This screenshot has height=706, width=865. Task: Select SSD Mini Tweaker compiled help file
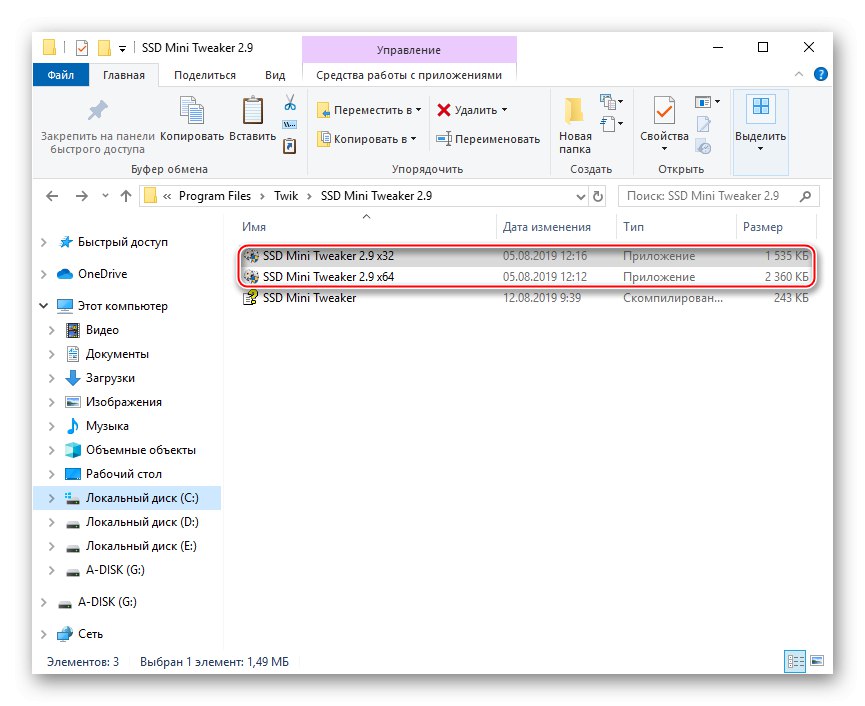point(526,298)
